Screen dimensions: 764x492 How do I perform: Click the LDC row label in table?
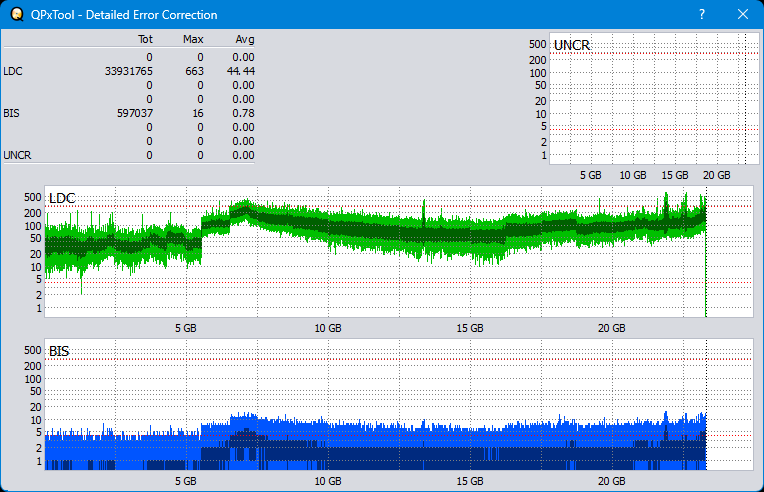click(x=13, y=71)
